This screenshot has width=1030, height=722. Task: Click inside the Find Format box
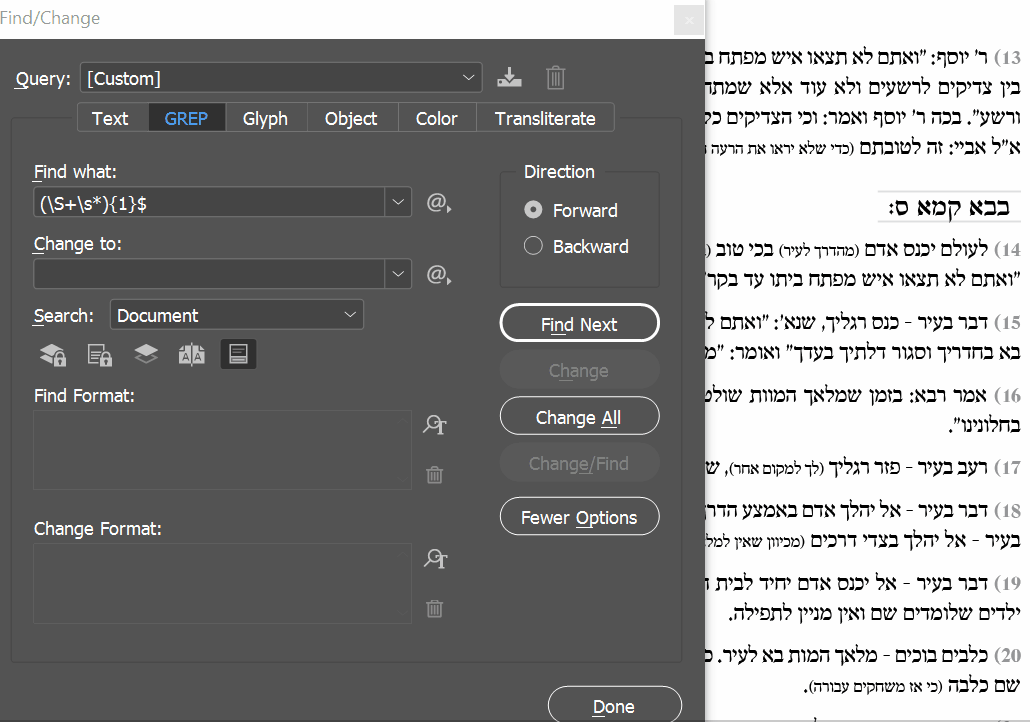pos(223,450)
